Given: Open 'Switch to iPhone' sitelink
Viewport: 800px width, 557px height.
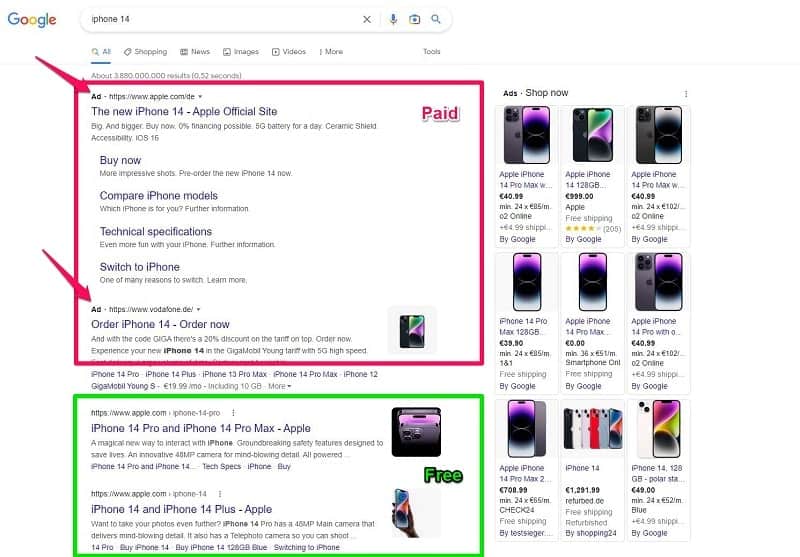Looking at the screenshot, I should (x=140, y=267).
